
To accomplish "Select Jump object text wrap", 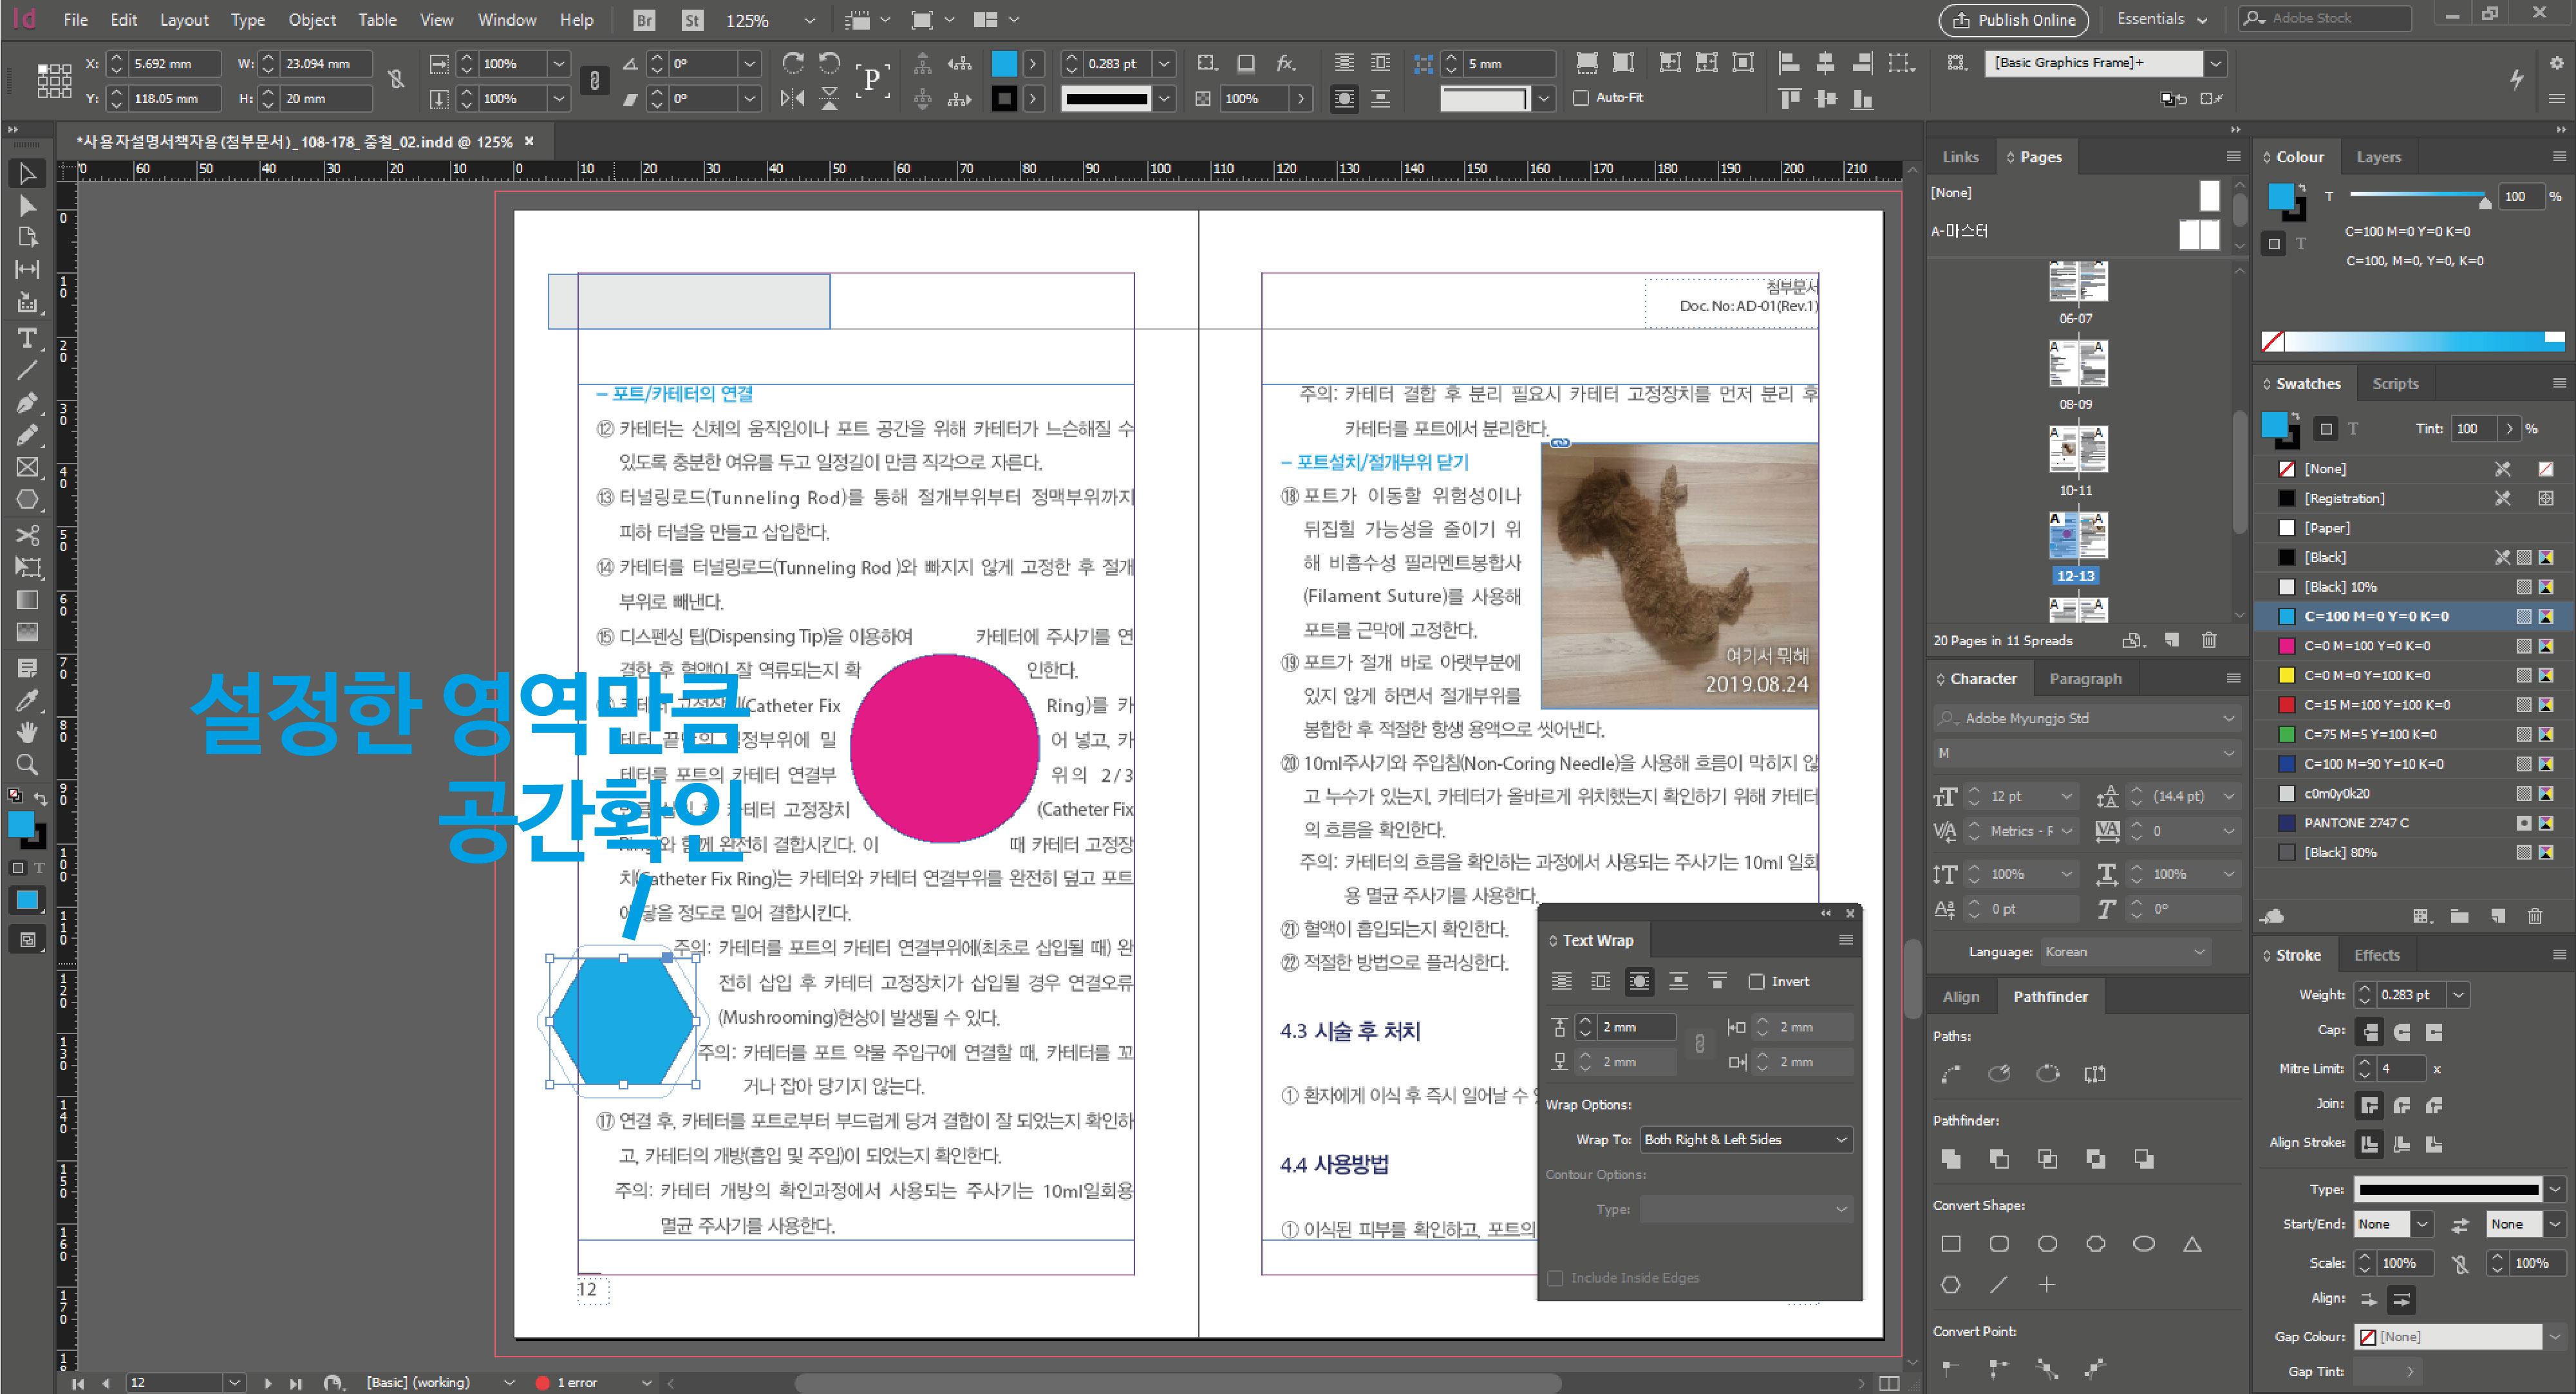I will click(x=1678, y=981).
